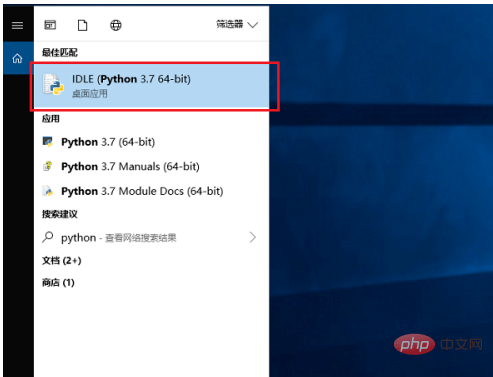The height and width of the screenshot is (377, 493).
Task: Expand the 商店 (1) category
Action: pos(58,283)
